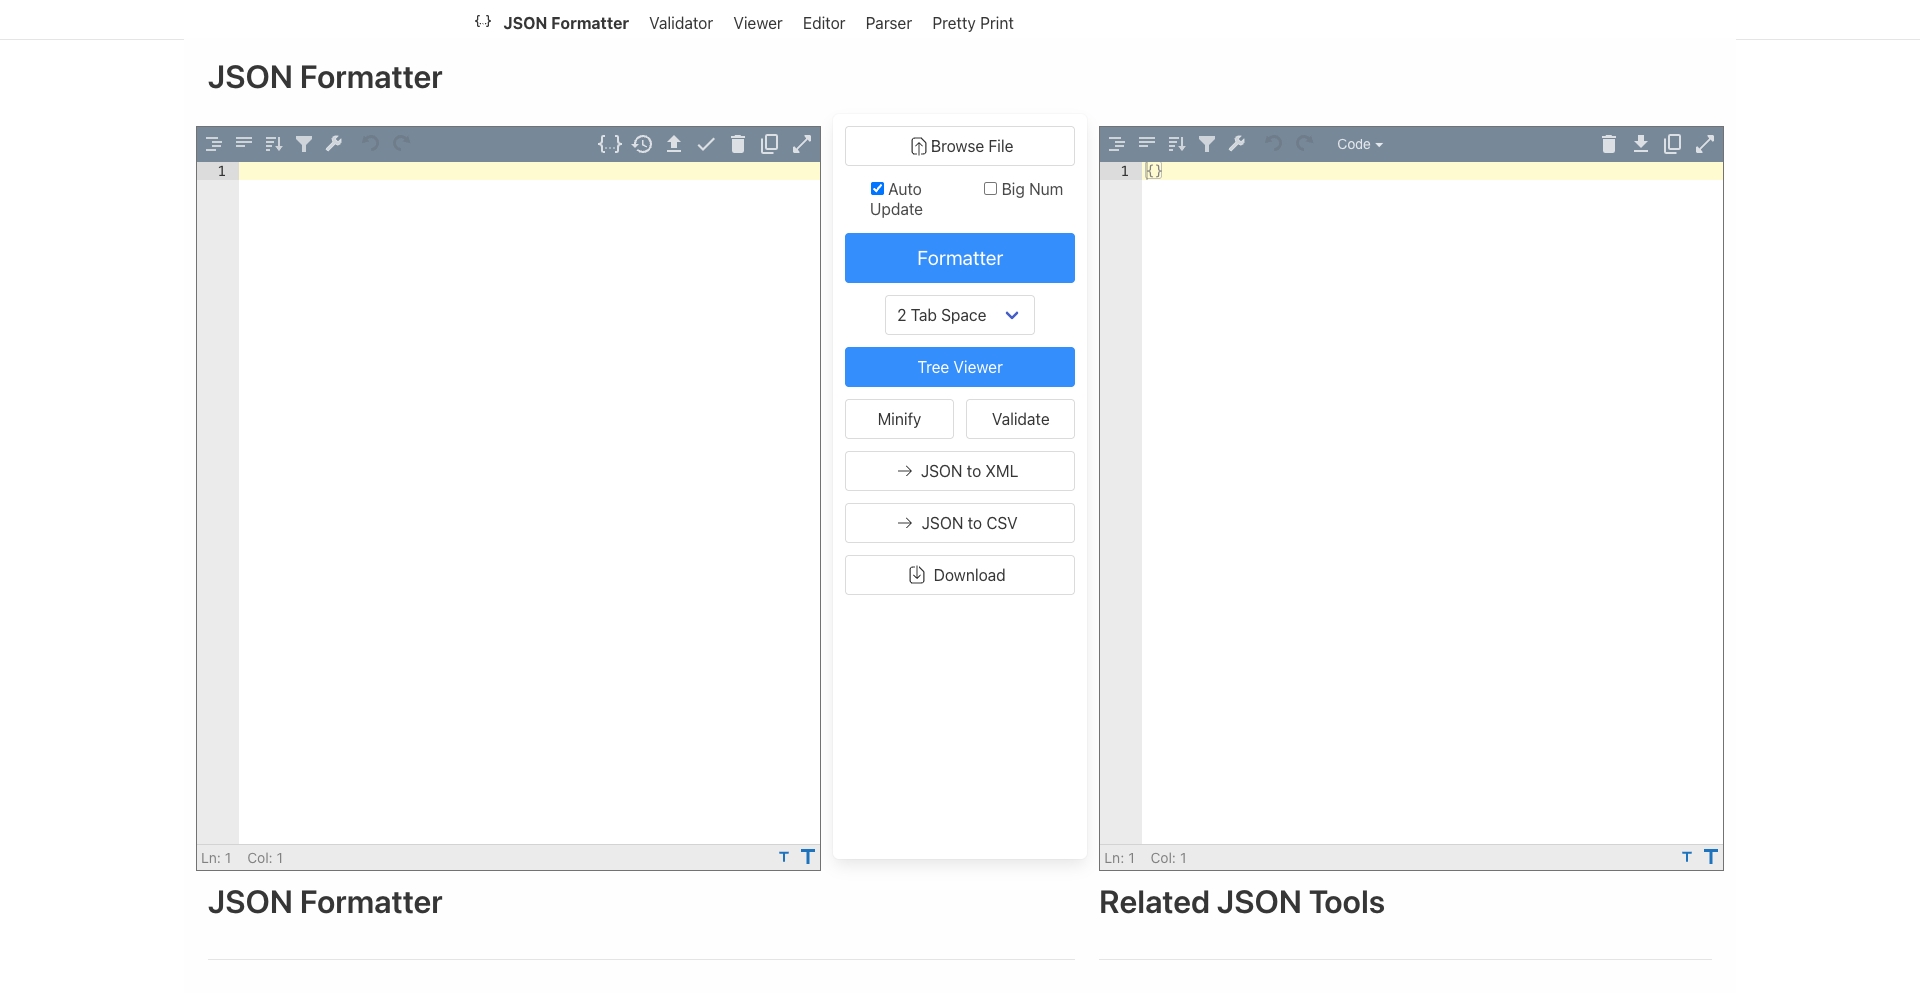
Task: Expand the right editor to fullscreen
Action: [1705, 143]
